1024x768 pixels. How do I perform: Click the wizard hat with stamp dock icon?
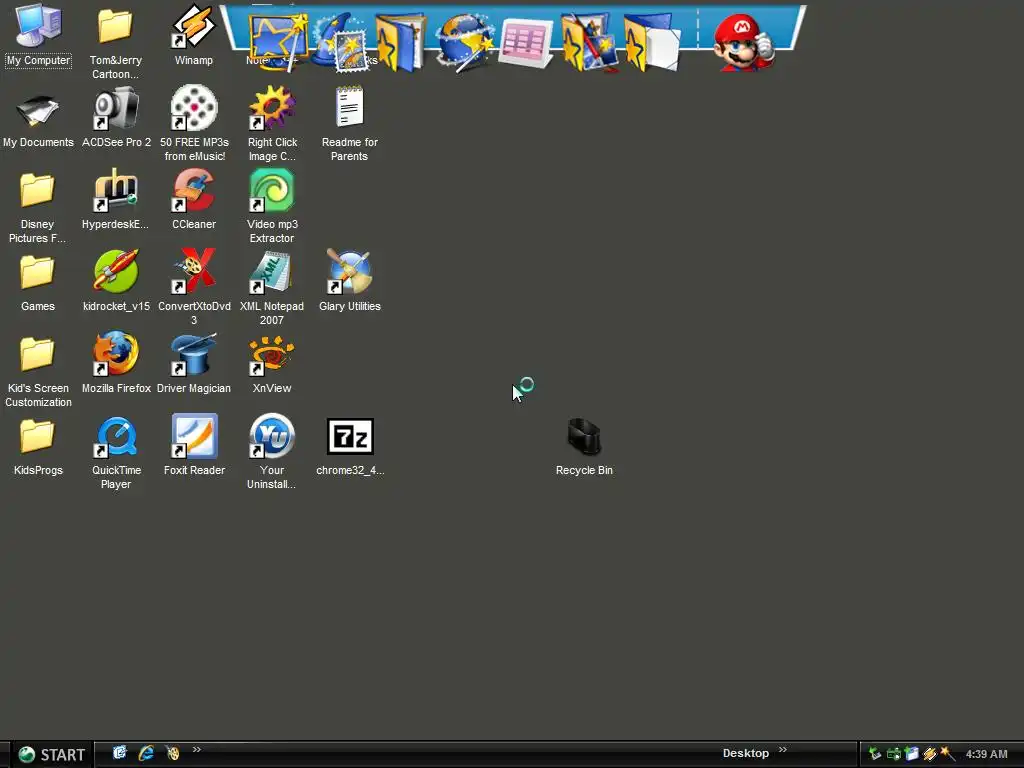click(342, 42)
